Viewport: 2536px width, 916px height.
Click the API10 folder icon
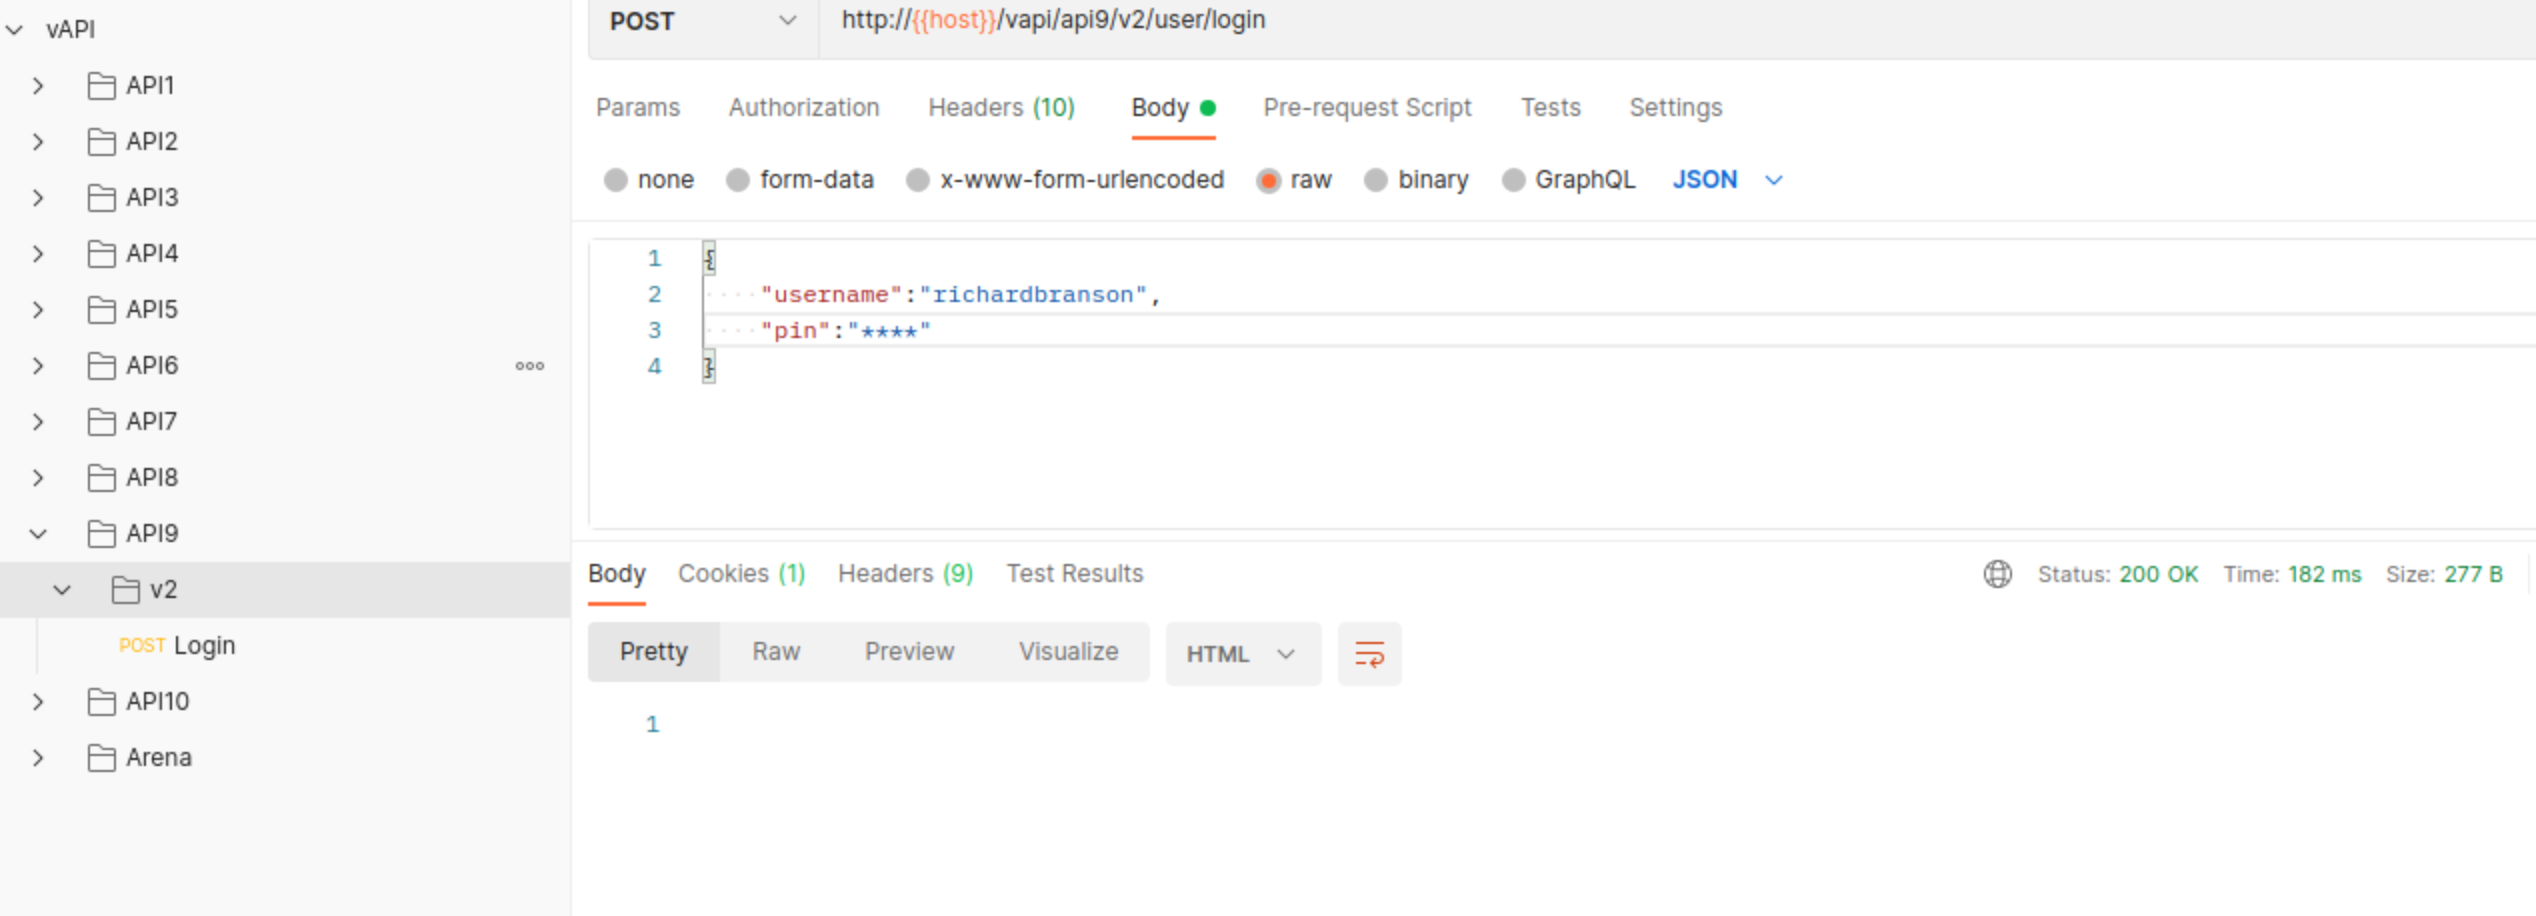point(101,702)
